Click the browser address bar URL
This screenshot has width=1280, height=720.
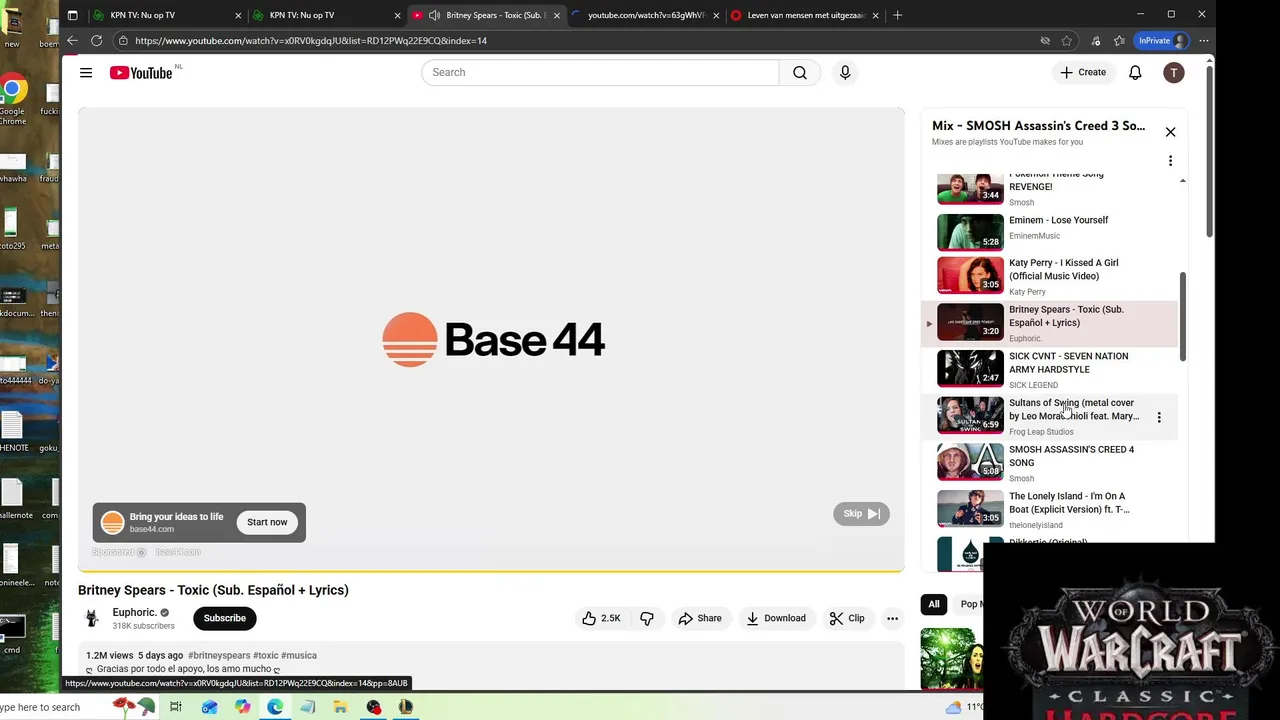point(311,41)
